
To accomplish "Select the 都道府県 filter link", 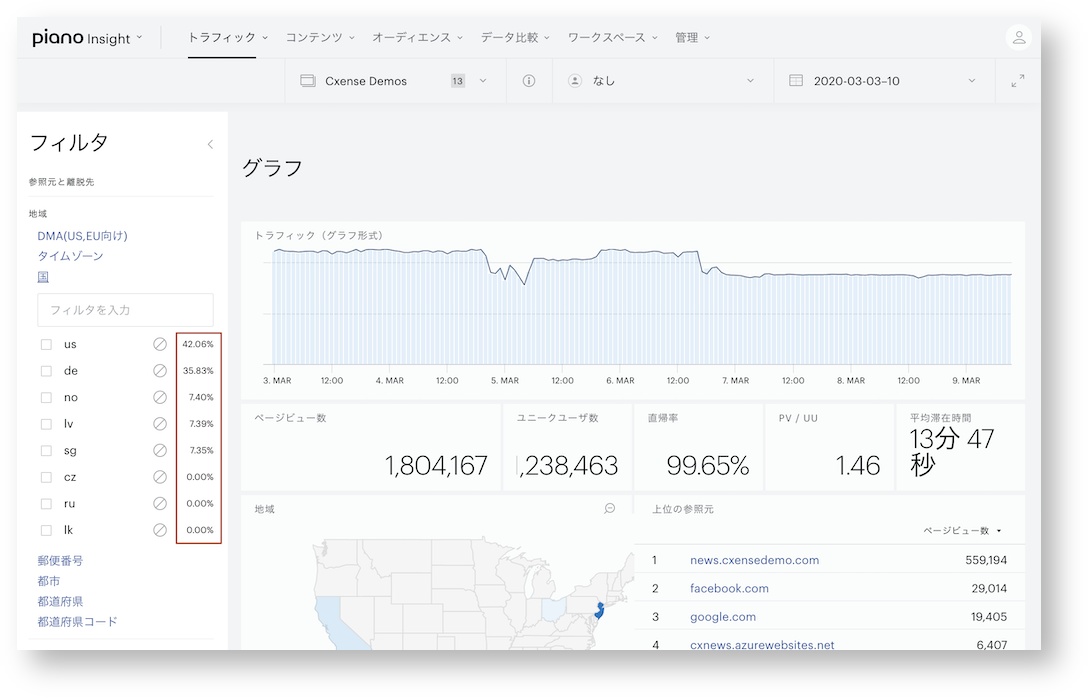I will (60, 601).
